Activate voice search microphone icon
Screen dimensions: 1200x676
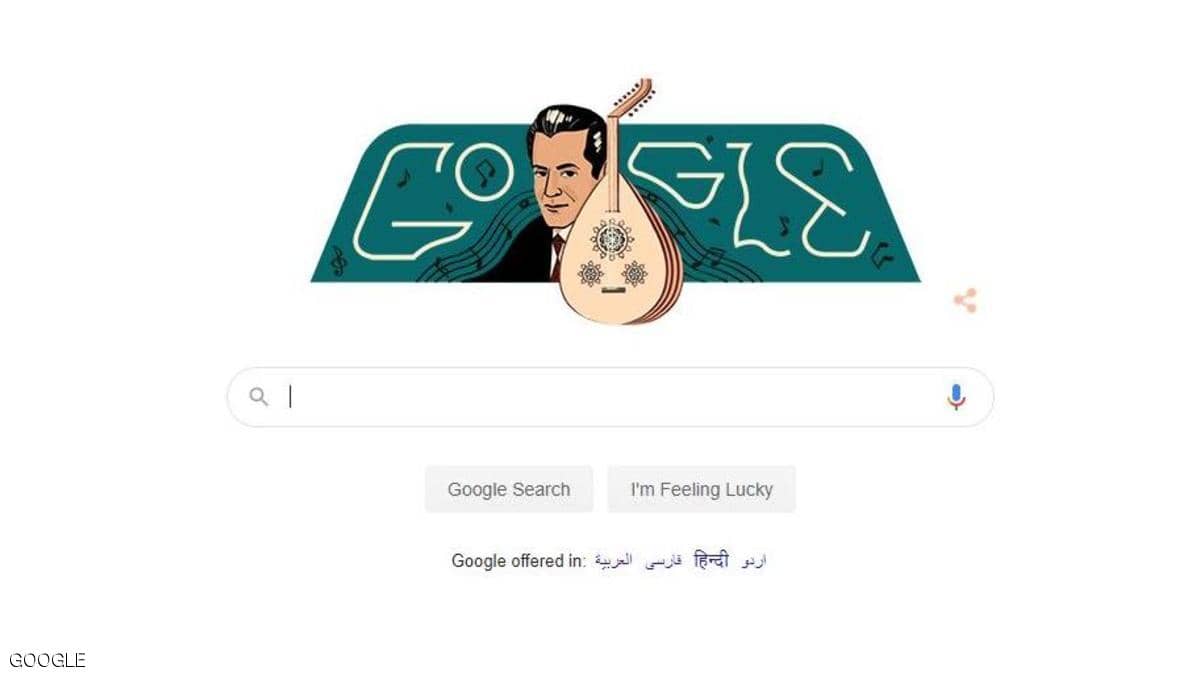[956, 397]
